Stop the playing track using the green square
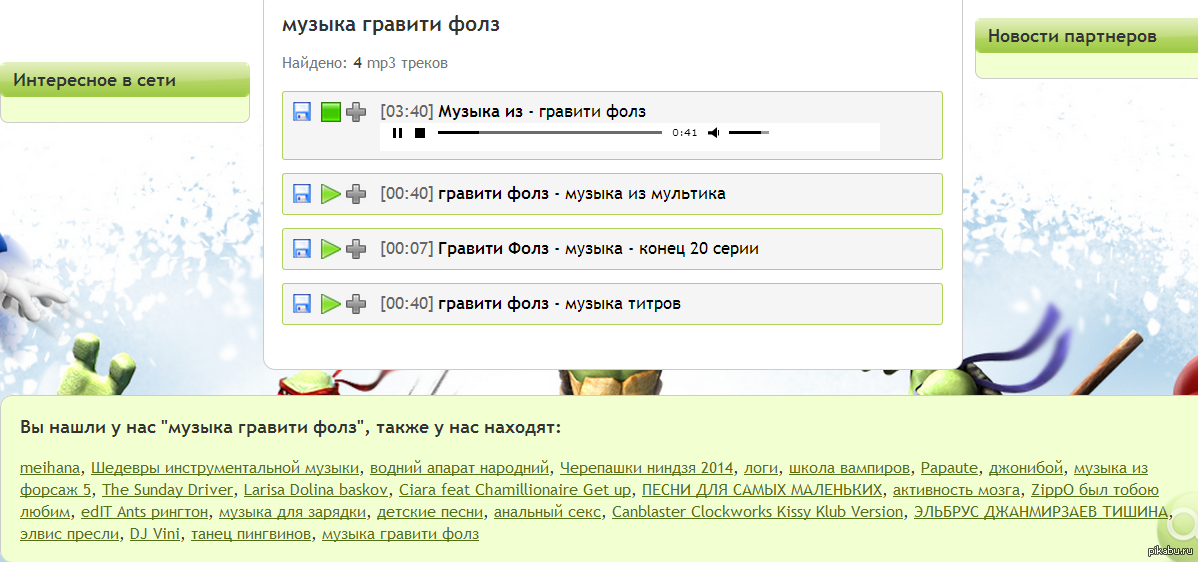Viewport: 1198px width, 562px height. click(331, 112)
